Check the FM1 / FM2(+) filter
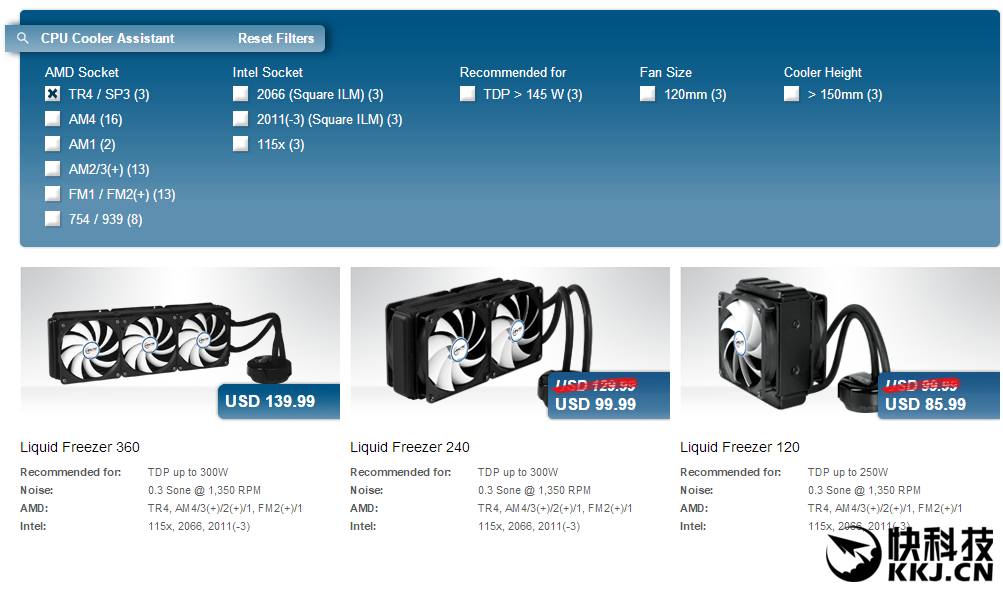This screenshot has height=592, width=1003. pyautogui.click(x=52, y=194)
